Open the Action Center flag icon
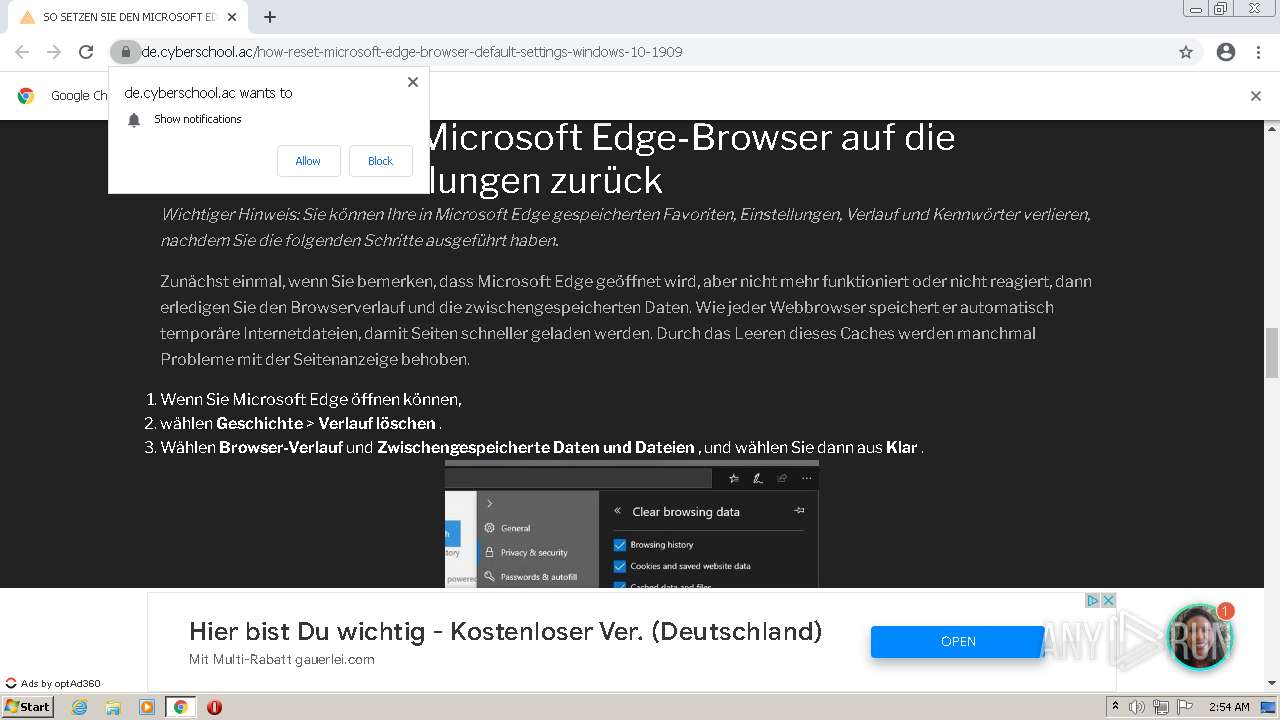 pyautogui.click(x=1185, y=707)
